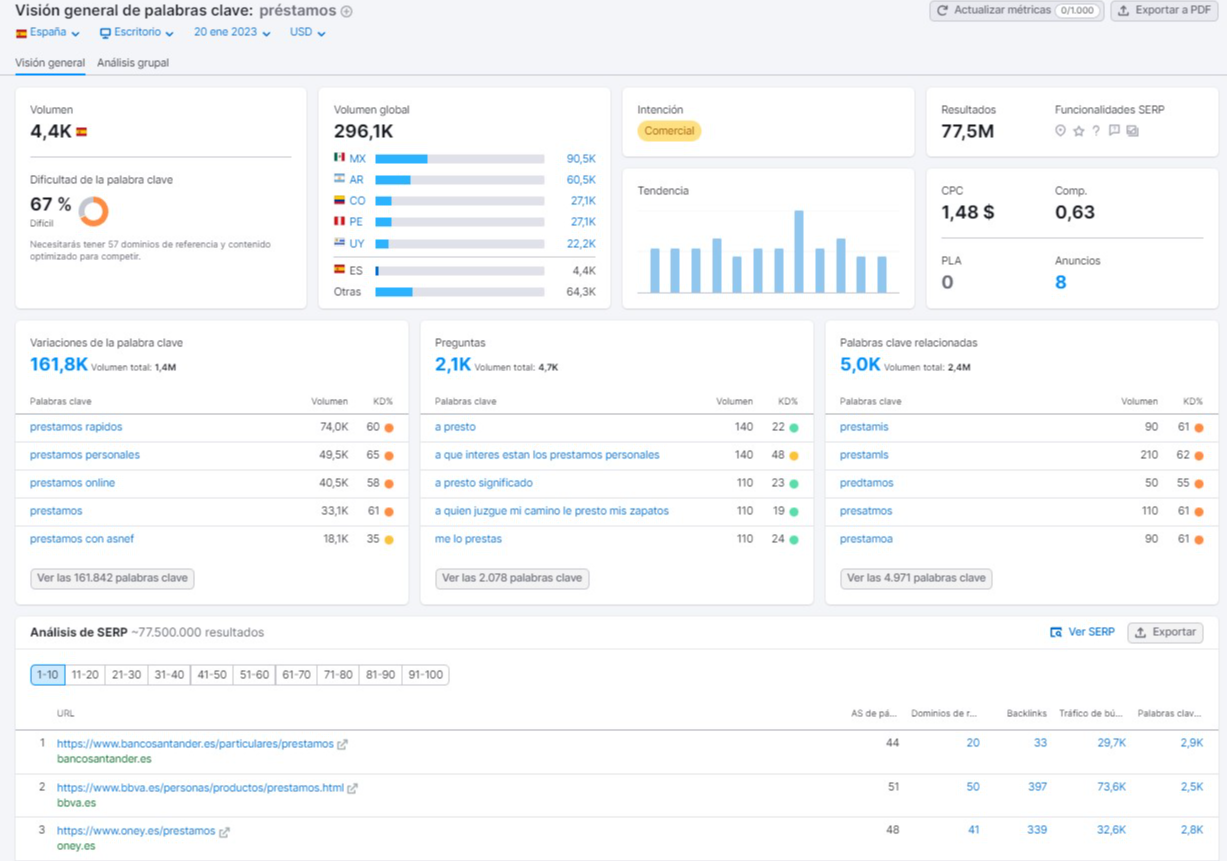This screenshot has width=1227, height=861.
Task: Click question mark SERP feature icon
Action: [1096, 131]
